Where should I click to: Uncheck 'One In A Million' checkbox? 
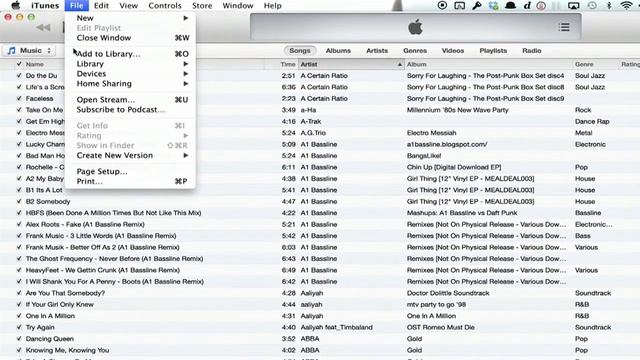point(19,316)
